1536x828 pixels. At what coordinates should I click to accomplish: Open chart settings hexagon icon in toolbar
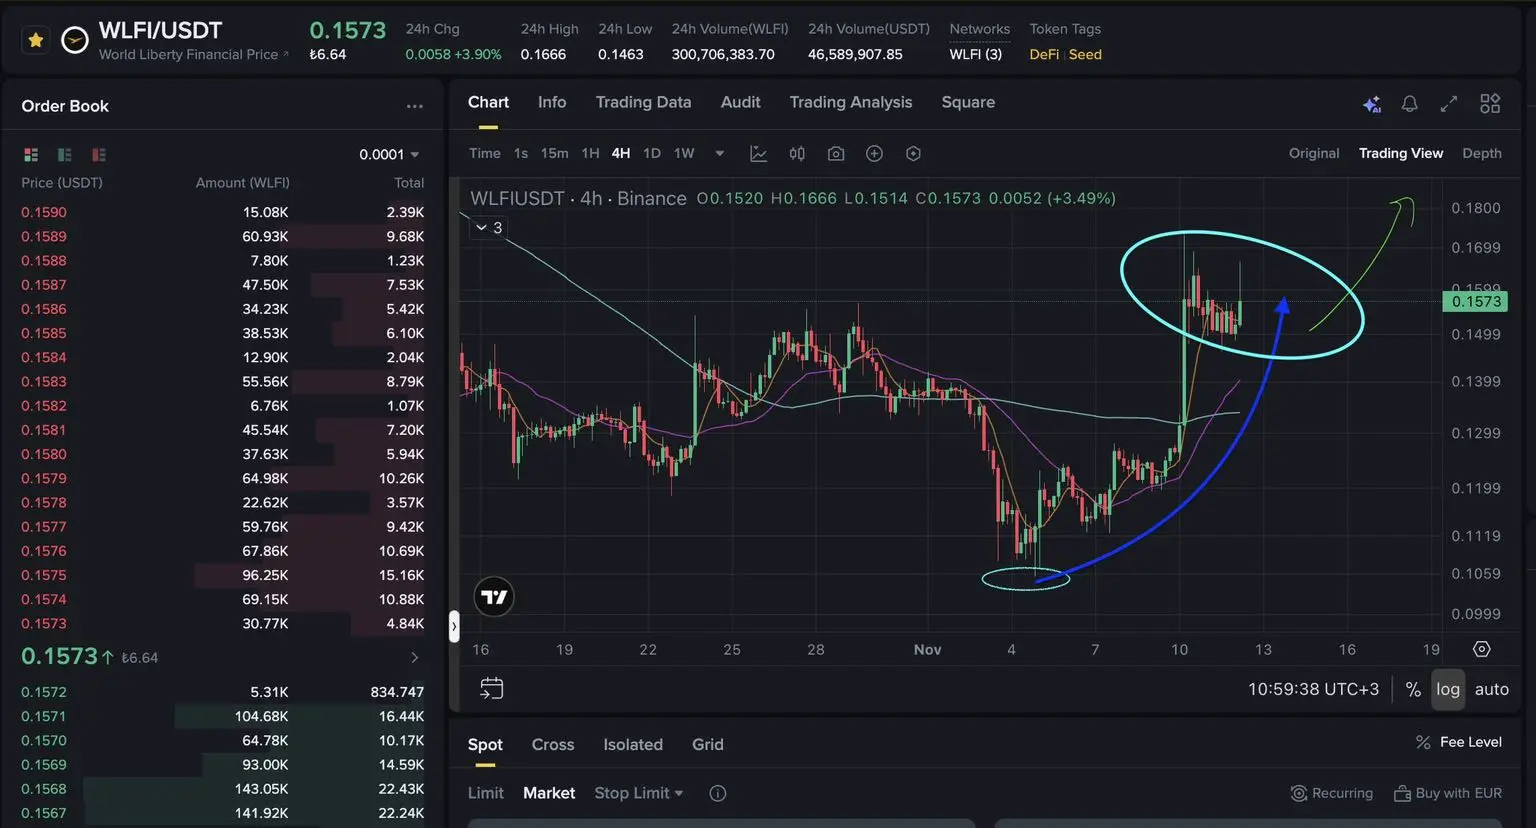(x=913, y=154)
